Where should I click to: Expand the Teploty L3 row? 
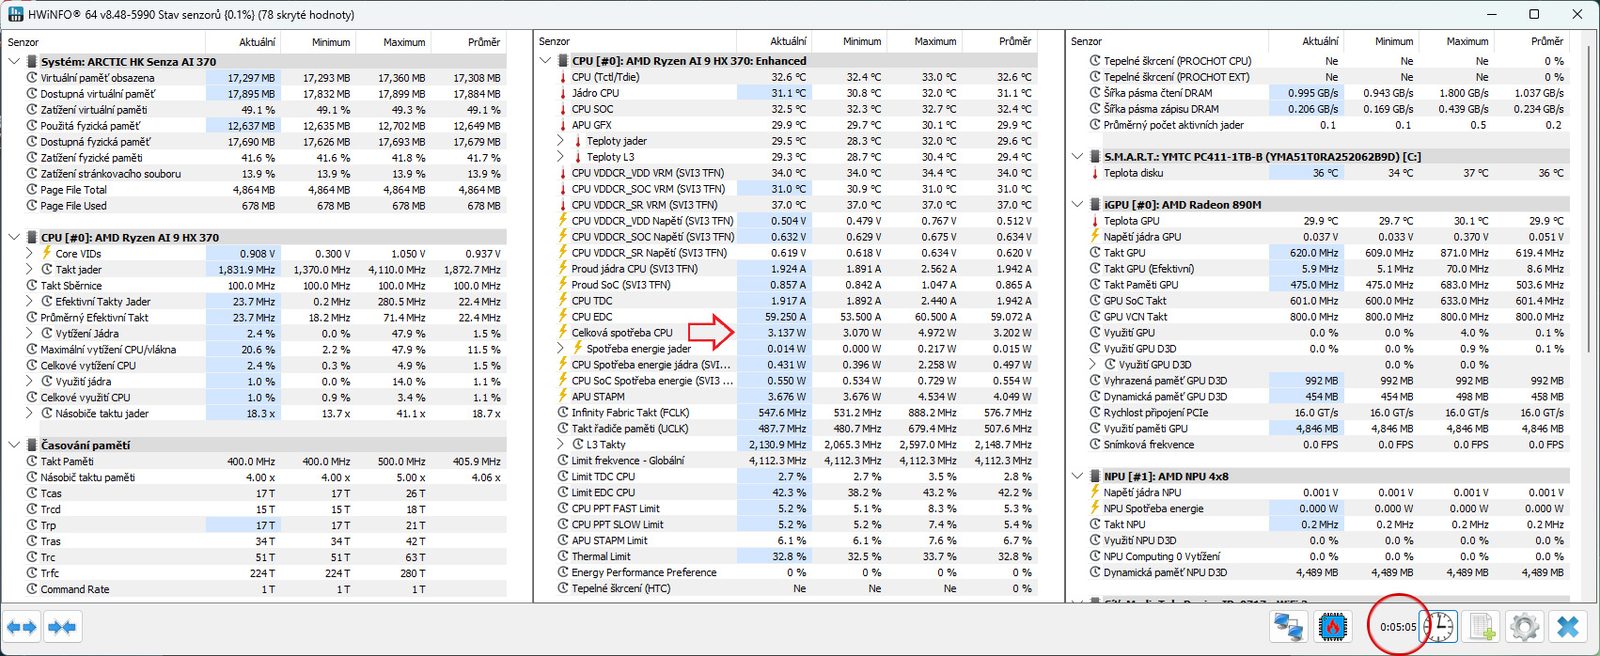click(560, 157)
